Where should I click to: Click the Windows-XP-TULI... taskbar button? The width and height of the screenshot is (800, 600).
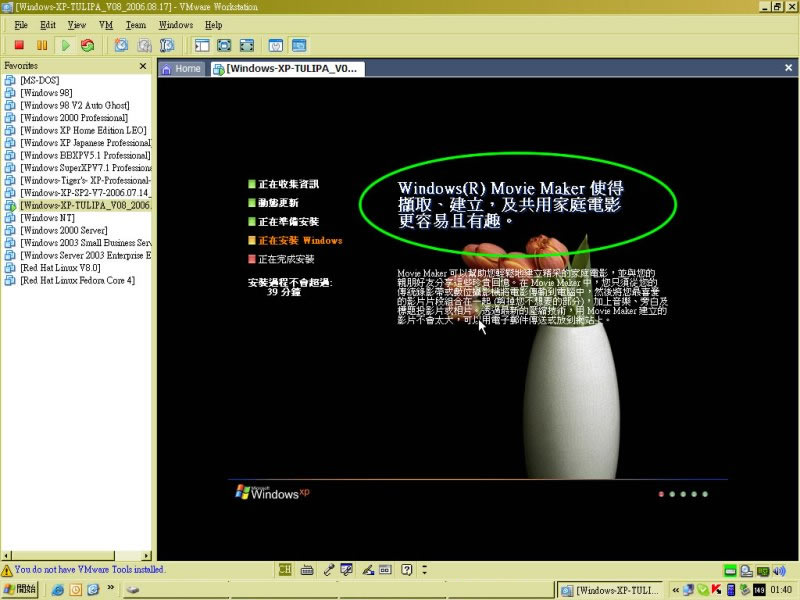coord(610,590)
